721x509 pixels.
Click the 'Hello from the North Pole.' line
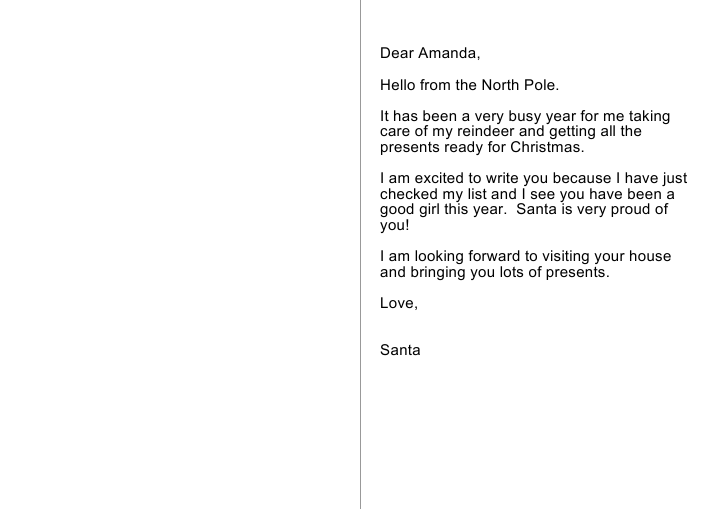pyautogui.click(x=469, y=85)
